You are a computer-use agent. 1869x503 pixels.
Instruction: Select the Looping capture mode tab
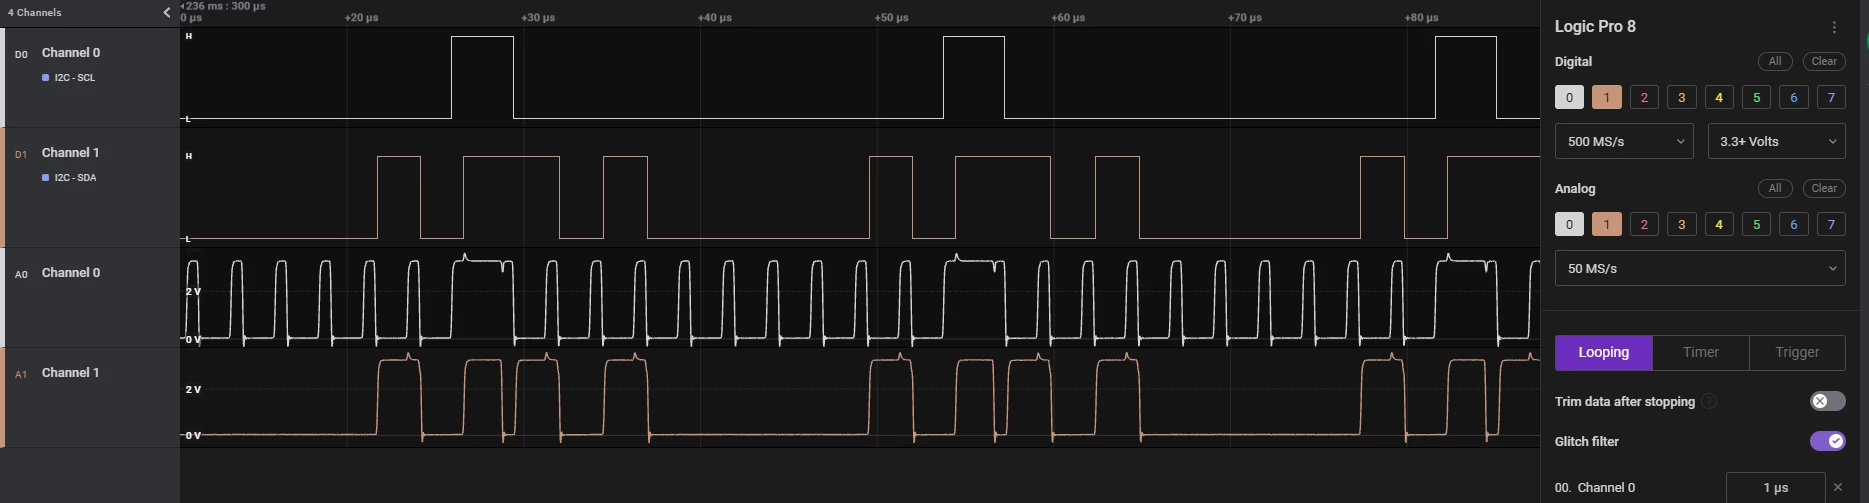coord(1603,352)
